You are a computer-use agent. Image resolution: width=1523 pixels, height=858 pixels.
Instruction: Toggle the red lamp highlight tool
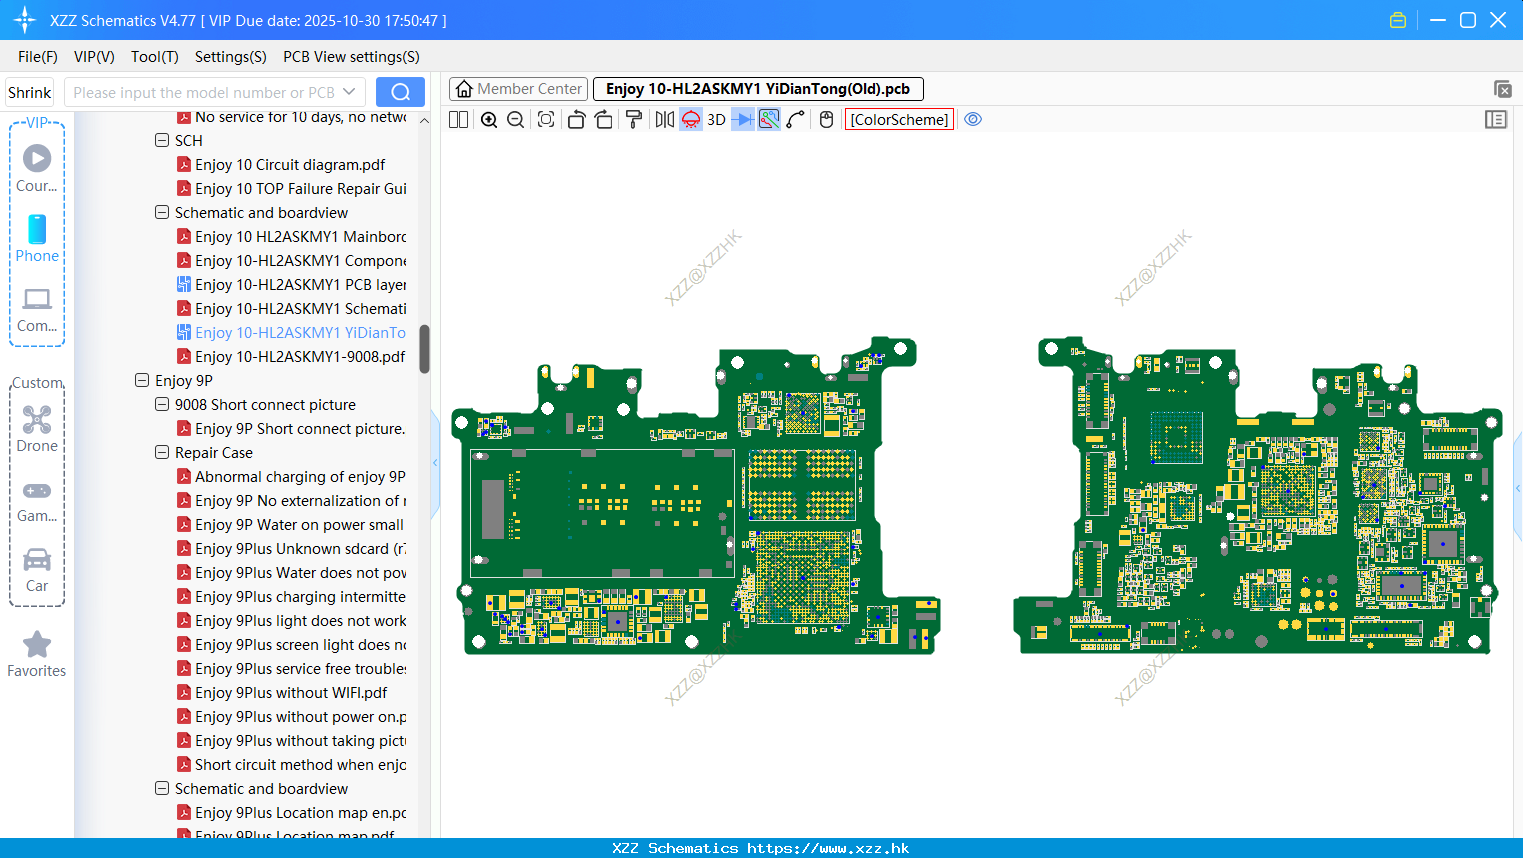pos(691,120)
